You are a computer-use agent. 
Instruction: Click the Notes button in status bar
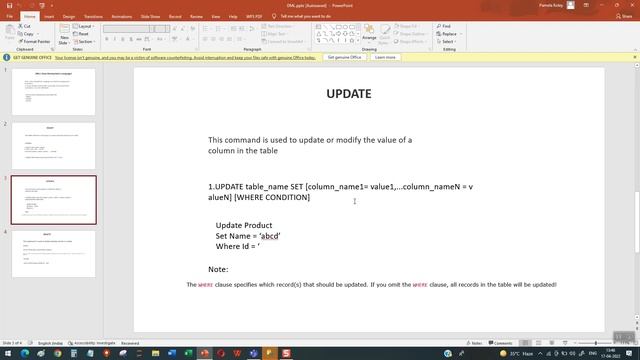point(474,343)
